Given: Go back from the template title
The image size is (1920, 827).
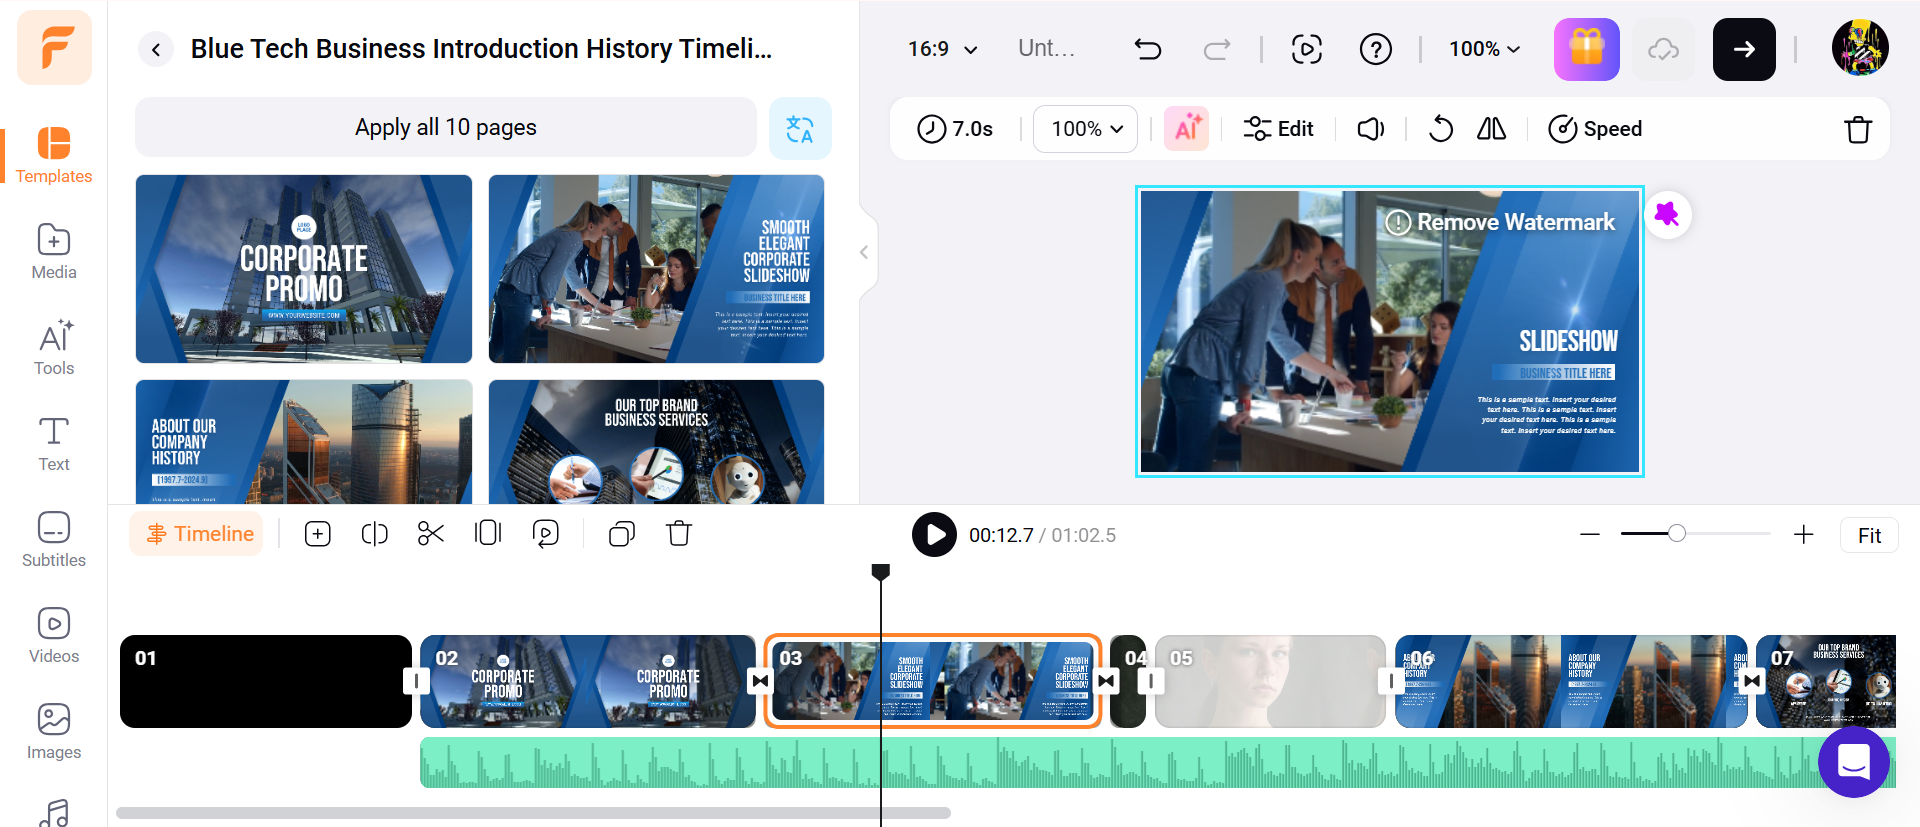Looking at the screenshot, I should click(x=156, y=49).
